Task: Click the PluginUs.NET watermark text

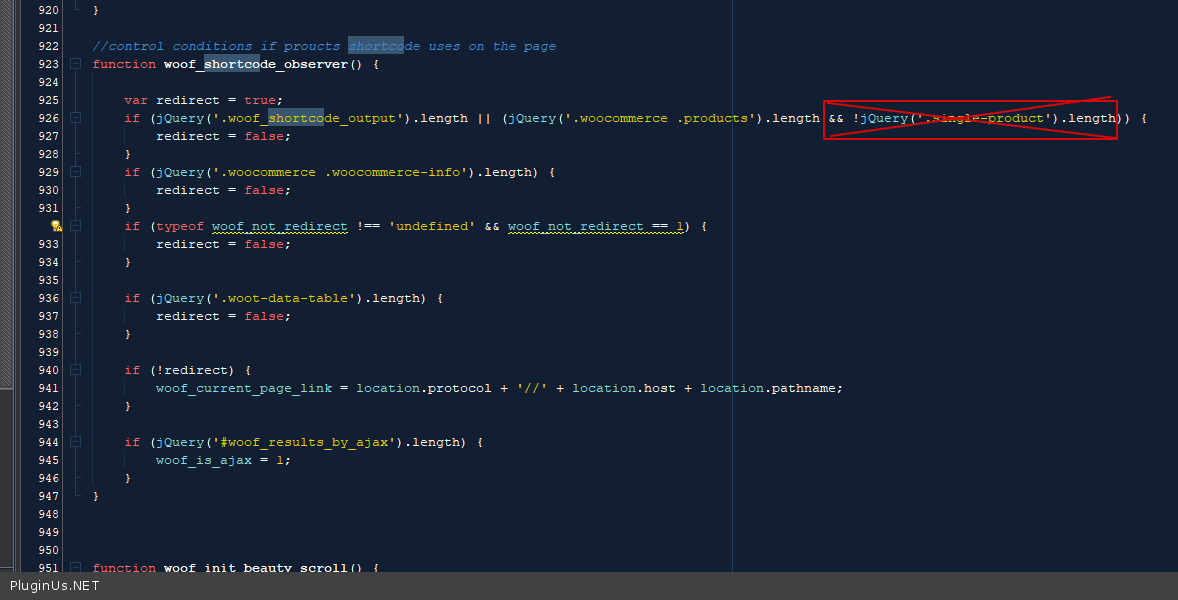Action: pyautogui.click(x=55, y=586)
